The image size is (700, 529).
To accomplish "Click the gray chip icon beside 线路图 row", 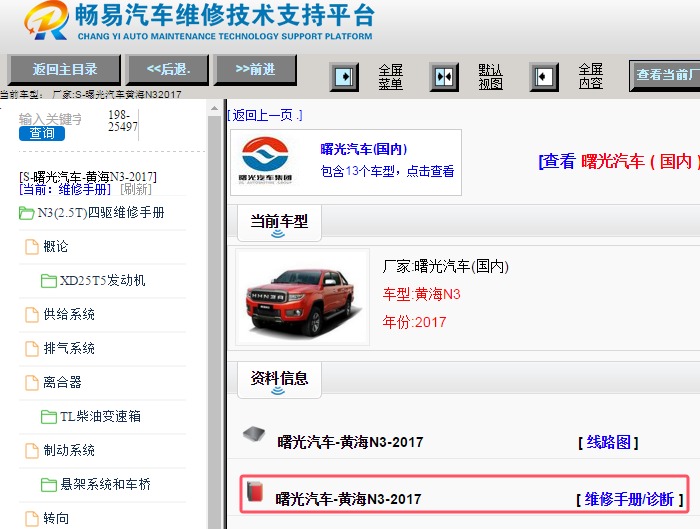I will (254, 434).
